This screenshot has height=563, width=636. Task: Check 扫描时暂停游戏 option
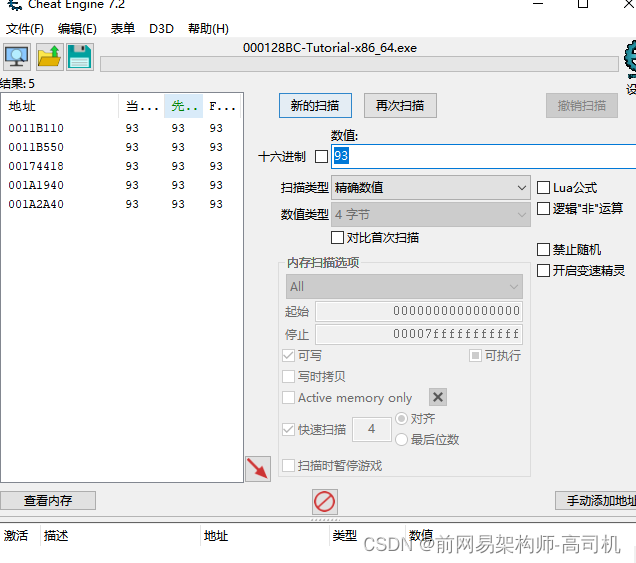288,466
